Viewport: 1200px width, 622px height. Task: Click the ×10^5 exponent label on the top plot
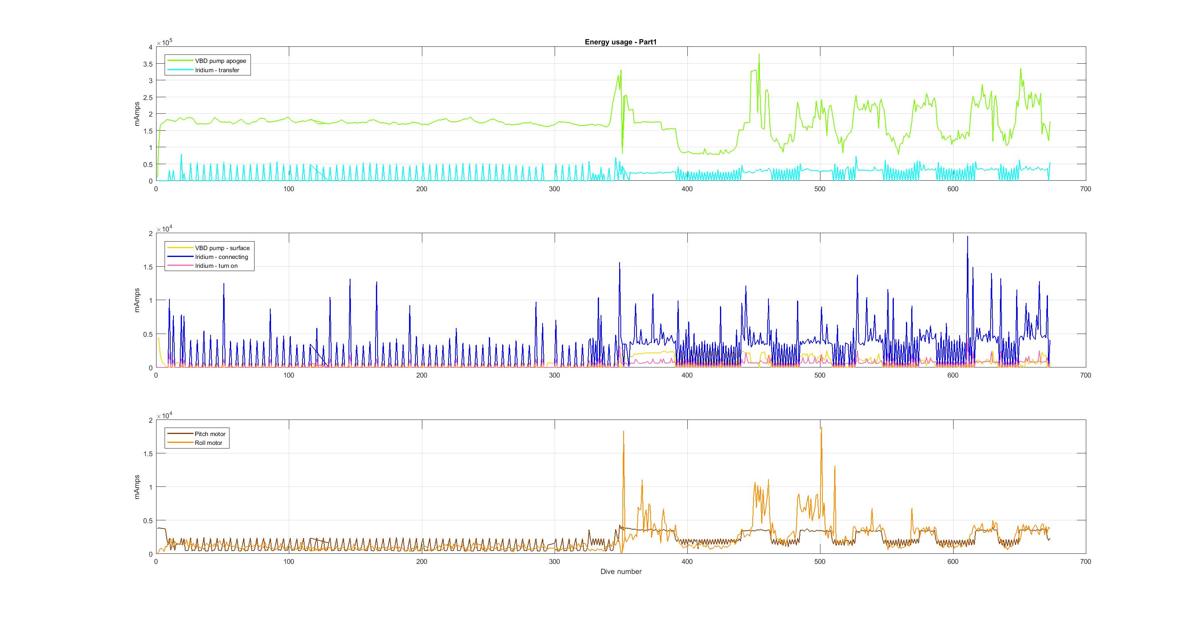pos(164,42)
